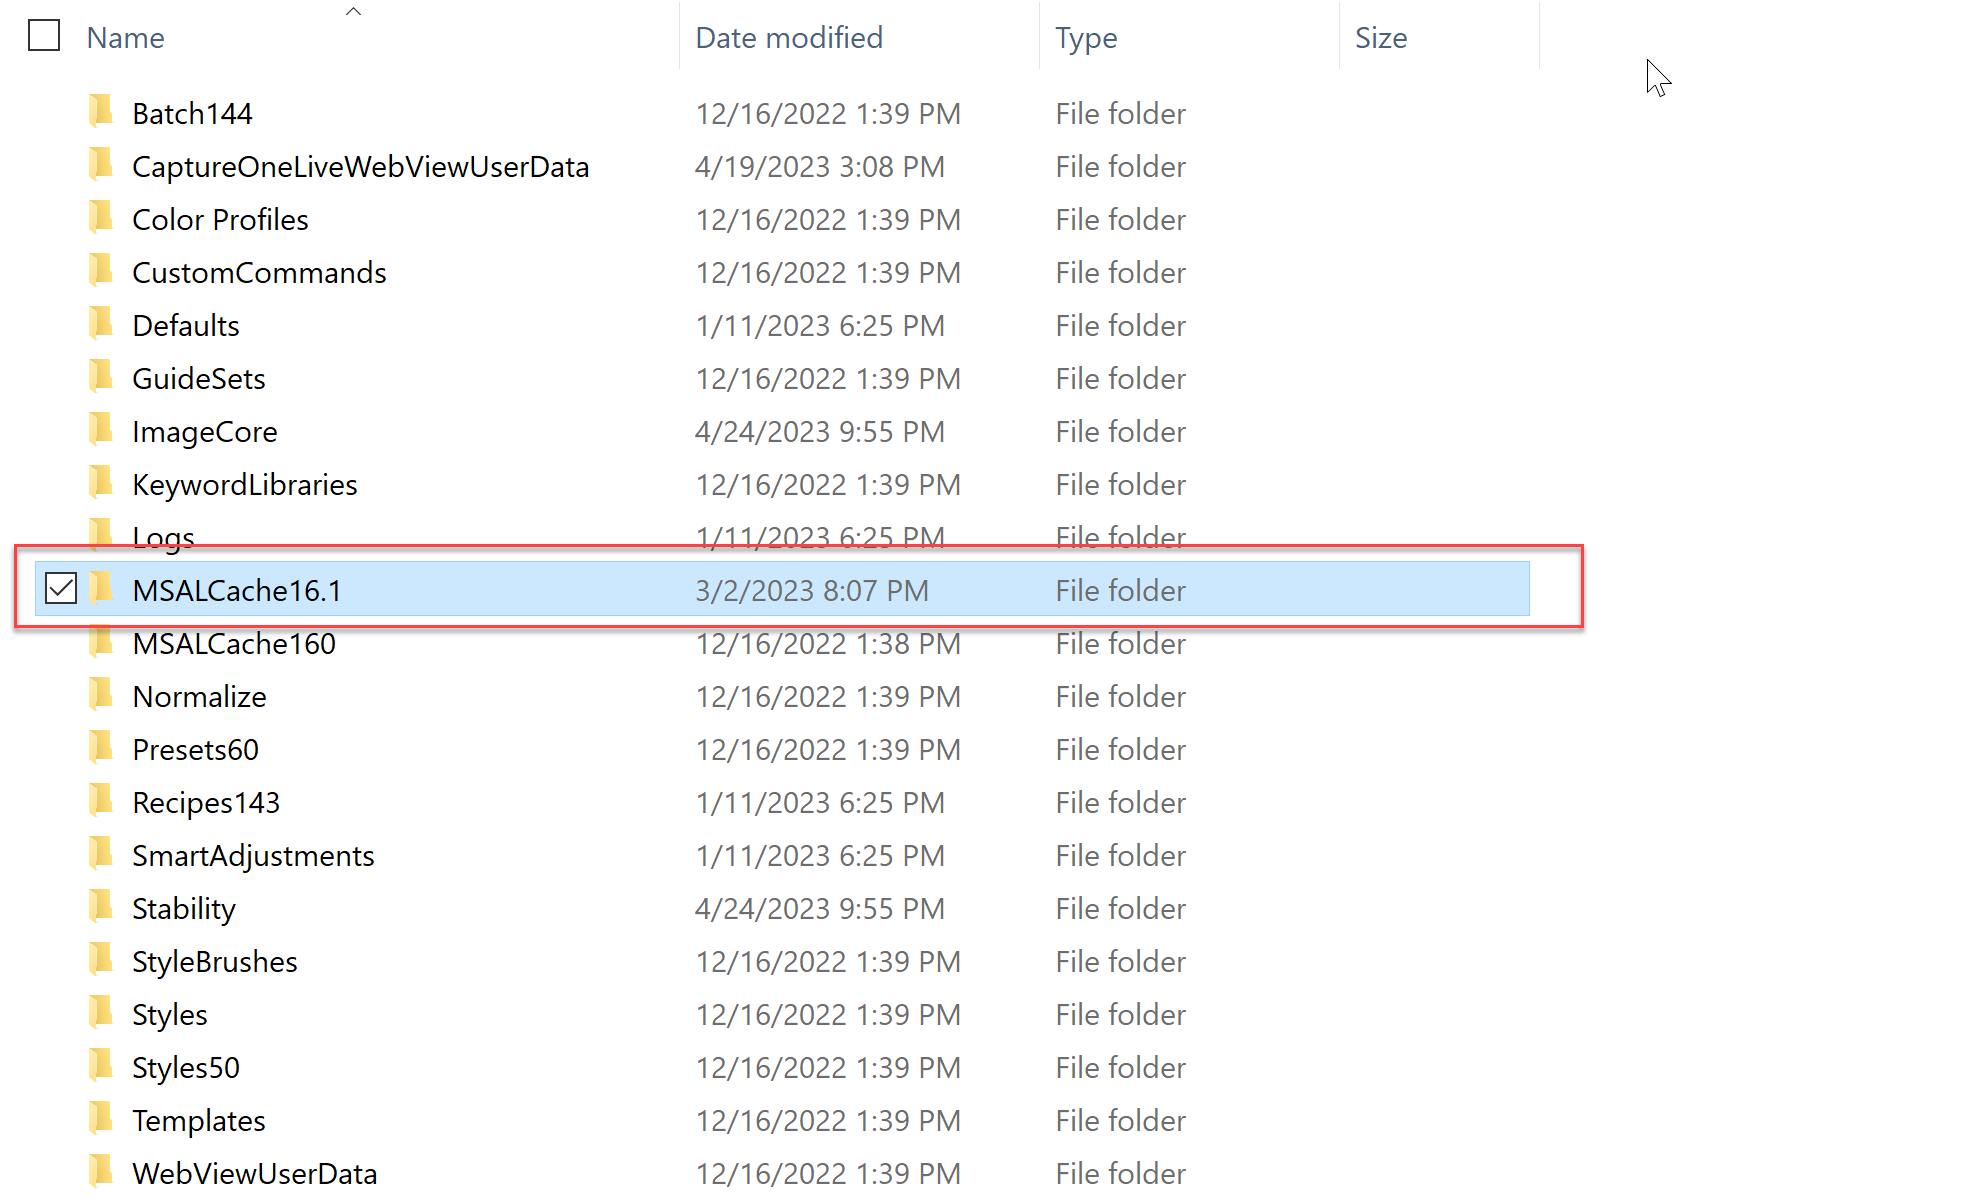Image resolution: width=1984 pixels, height=1203 pixels.
Task: Select the Stability folder name
Action: [x=184, y=909]
